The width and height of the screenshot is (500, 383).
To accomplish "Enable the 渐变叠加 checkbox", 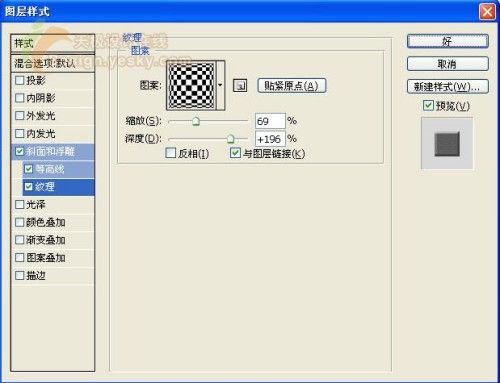I will click(20, 240).
